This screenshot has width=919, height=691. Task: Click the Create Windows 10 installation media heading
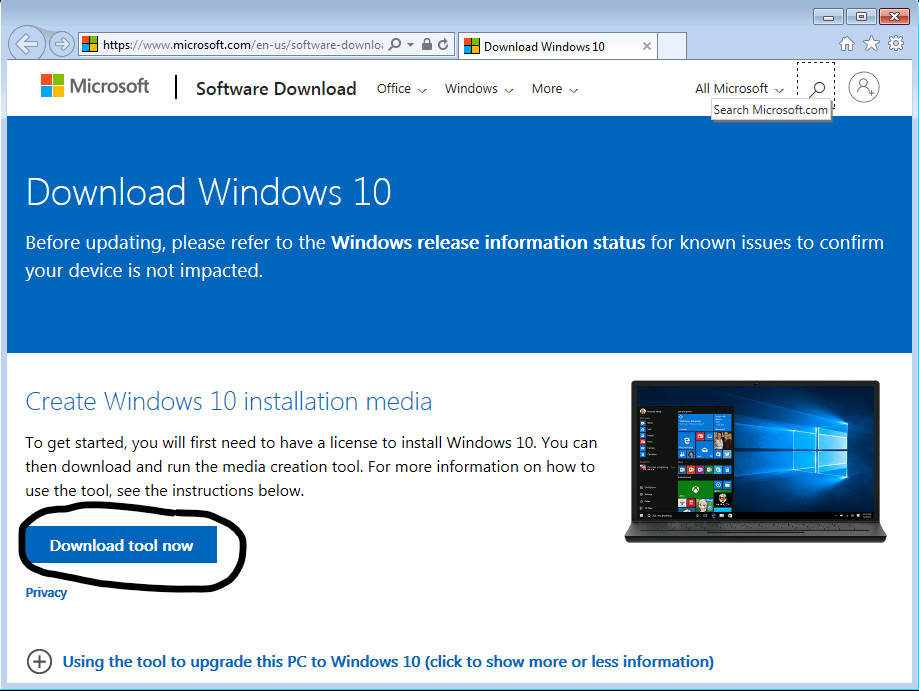[229, 401]
